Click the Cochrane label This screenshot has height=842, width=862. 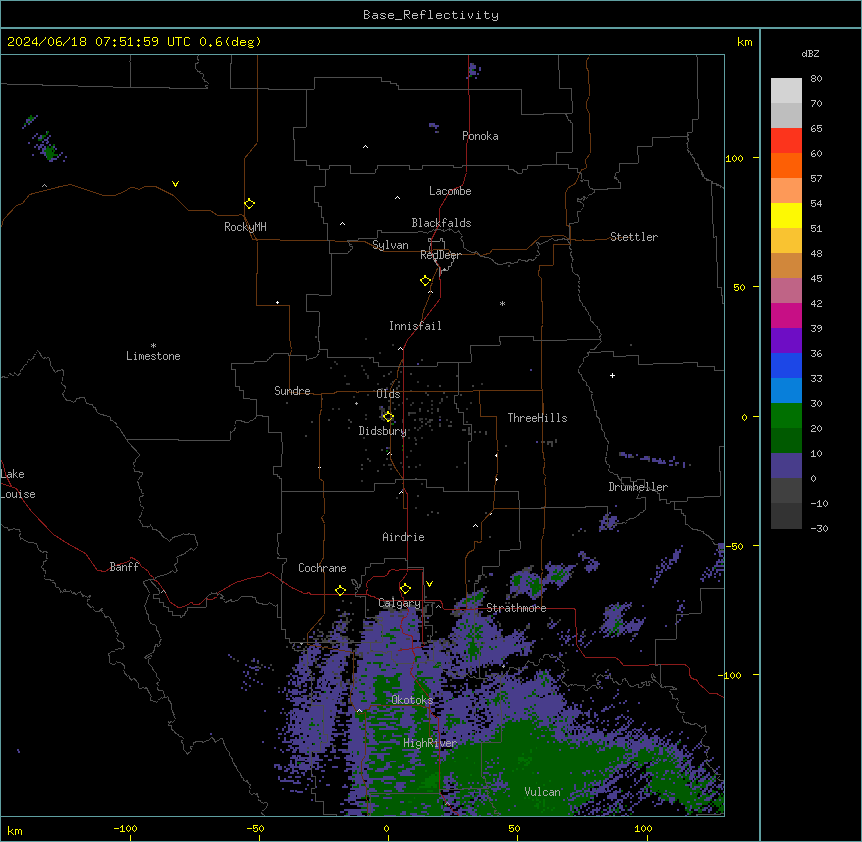click(x=322, y=568)
